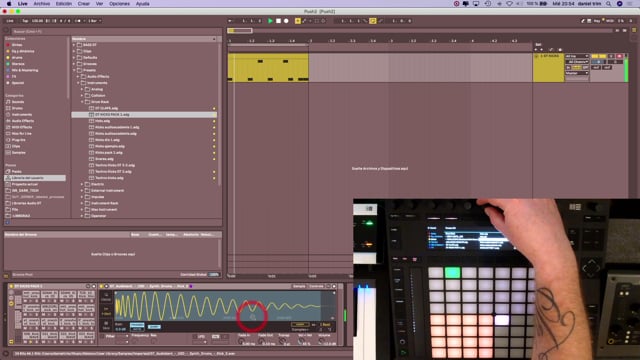Toggle the metronome in the control bar
The image size is (640, 360).
point(78,21)
